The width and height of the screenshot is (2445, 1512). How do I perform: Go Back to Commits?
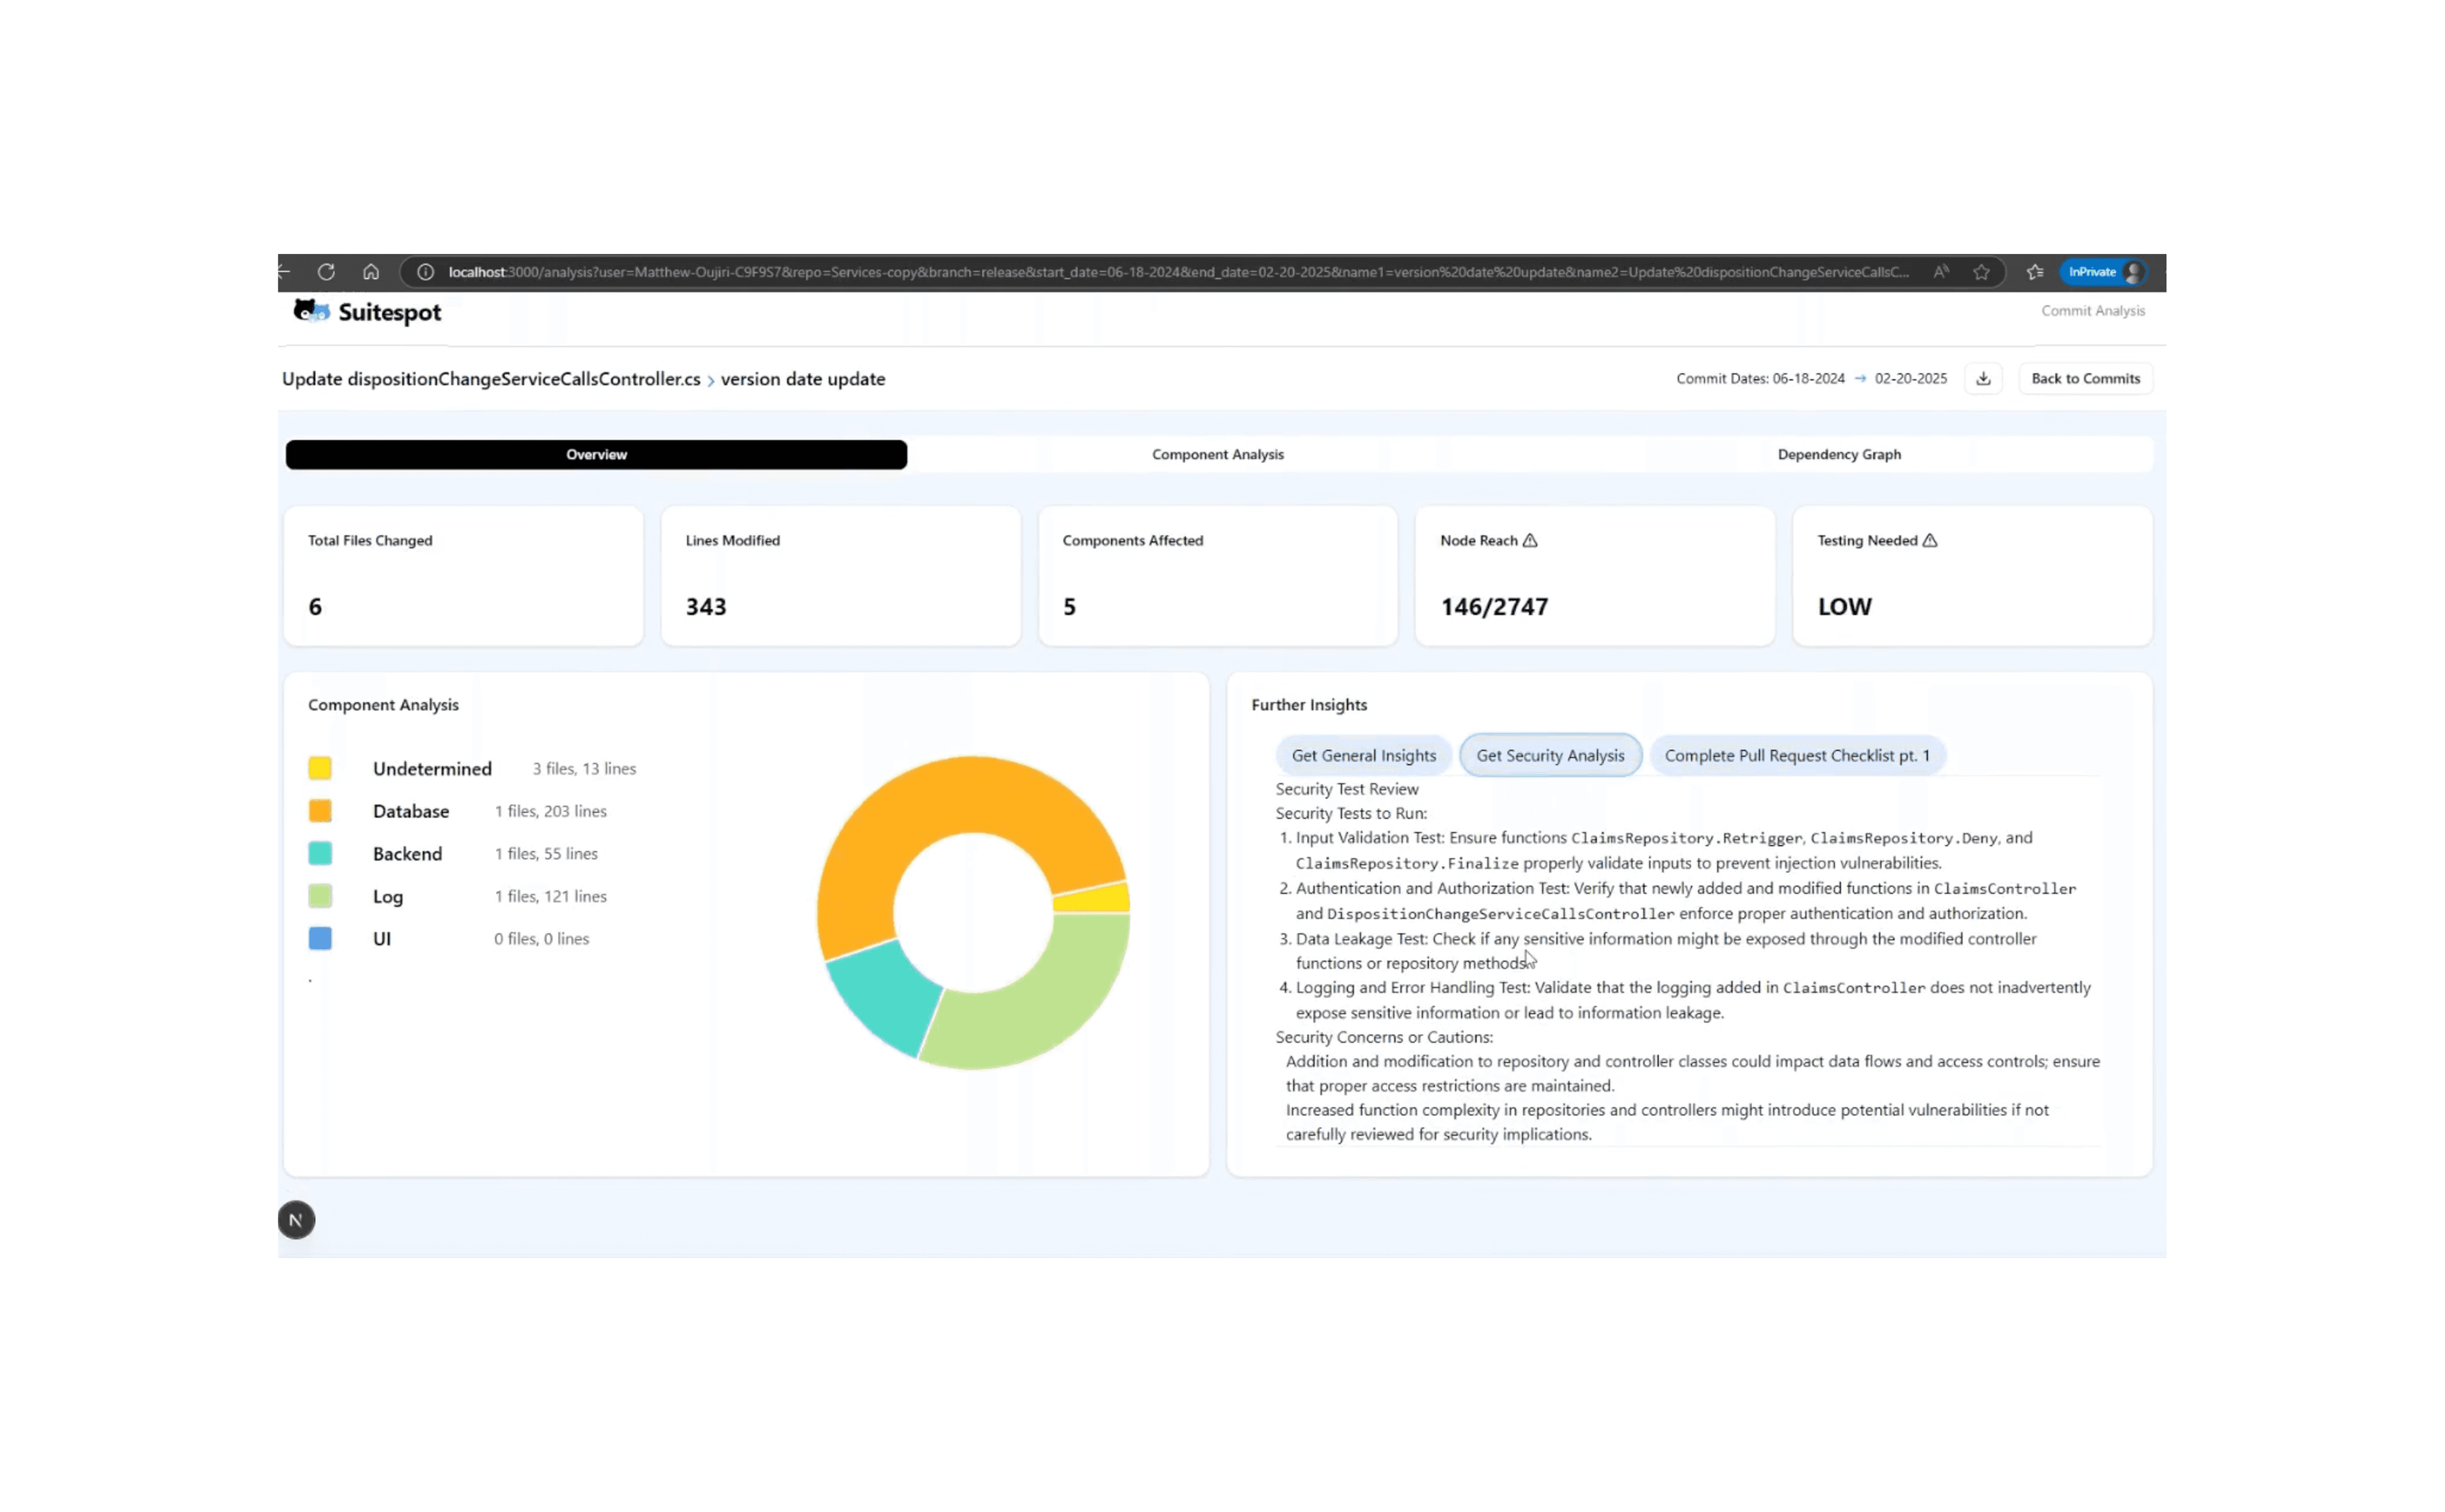click(x=2085, y=378)
